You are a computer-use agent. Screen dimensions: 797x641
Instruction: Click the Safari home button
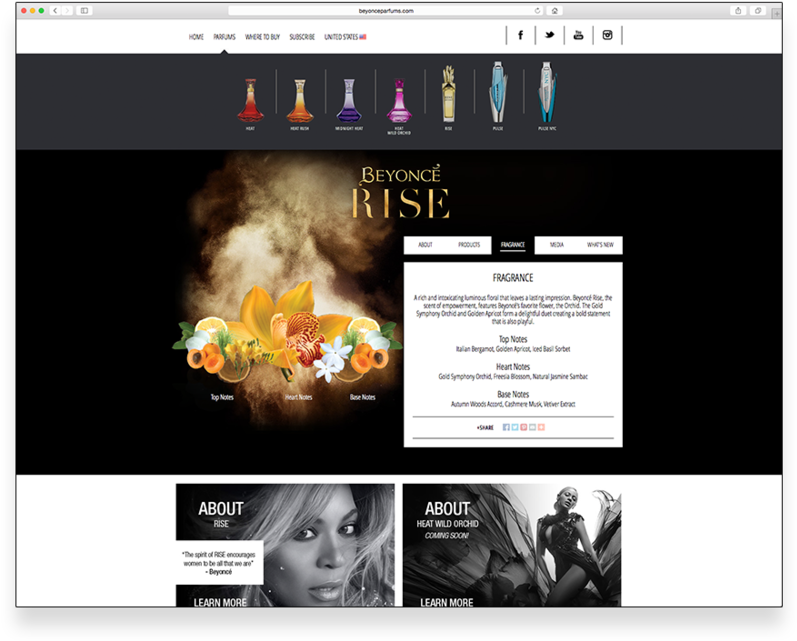coord(555,11)
